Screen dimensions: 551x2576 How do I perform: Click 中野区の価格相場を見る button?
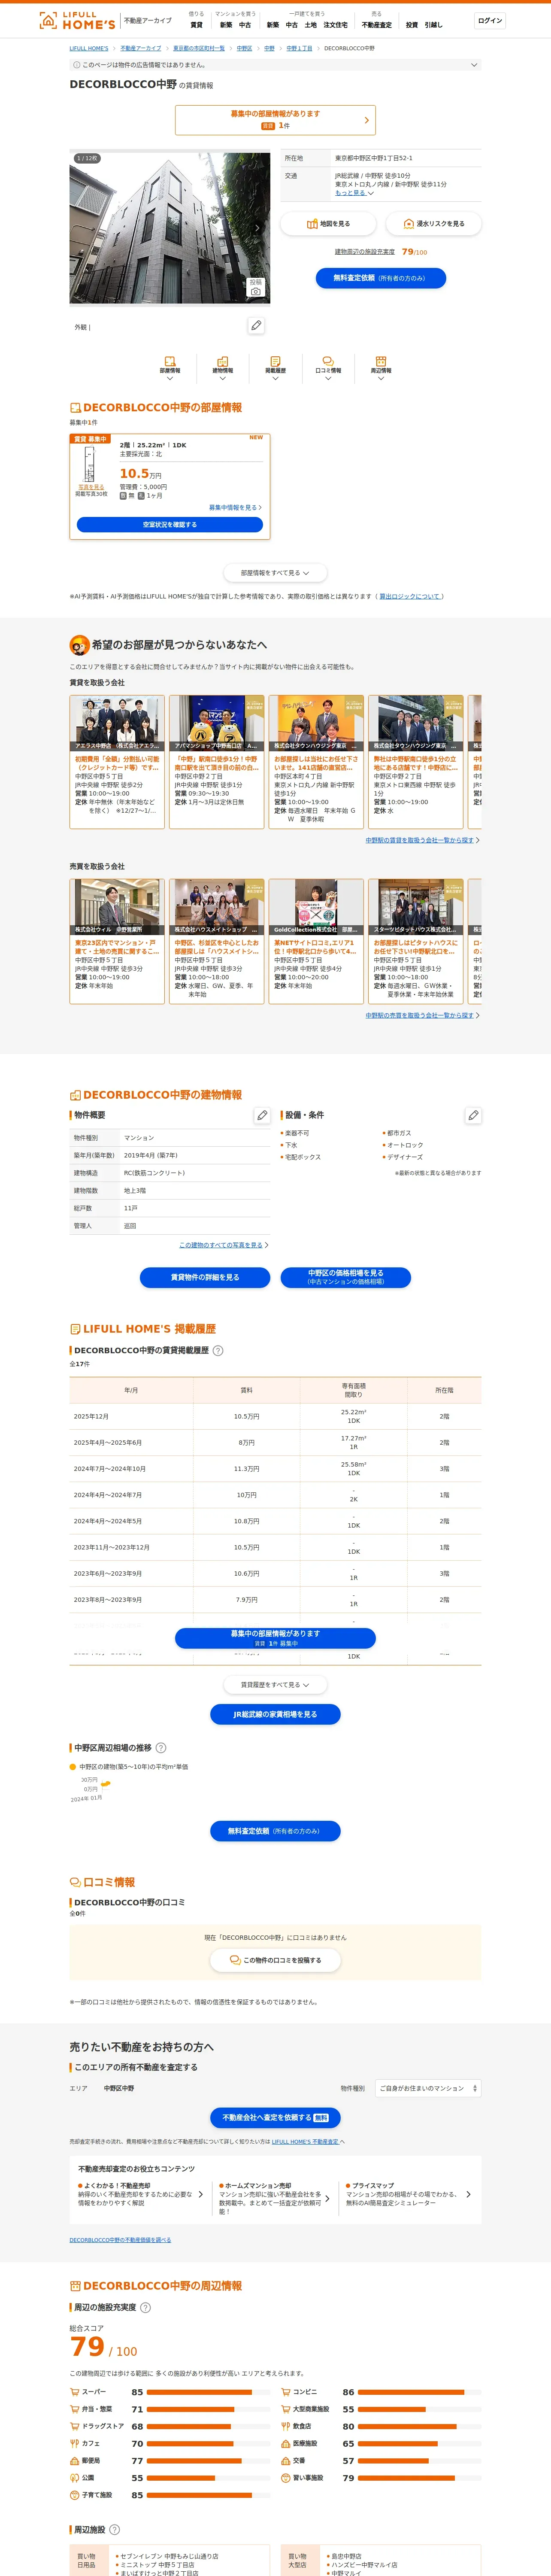pyautogui.click(x=346, y=1277)
